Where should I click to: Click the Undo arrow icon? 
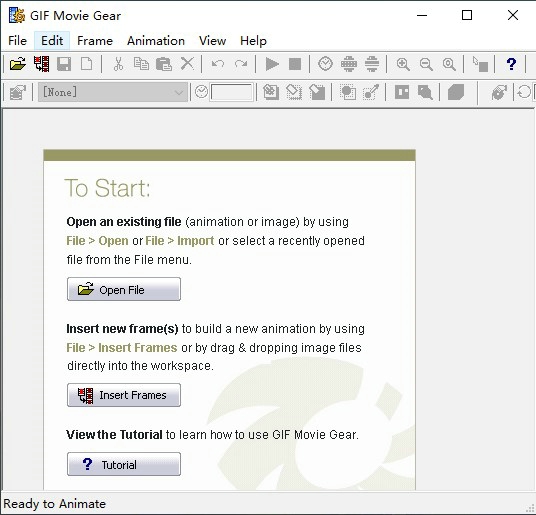218,64
